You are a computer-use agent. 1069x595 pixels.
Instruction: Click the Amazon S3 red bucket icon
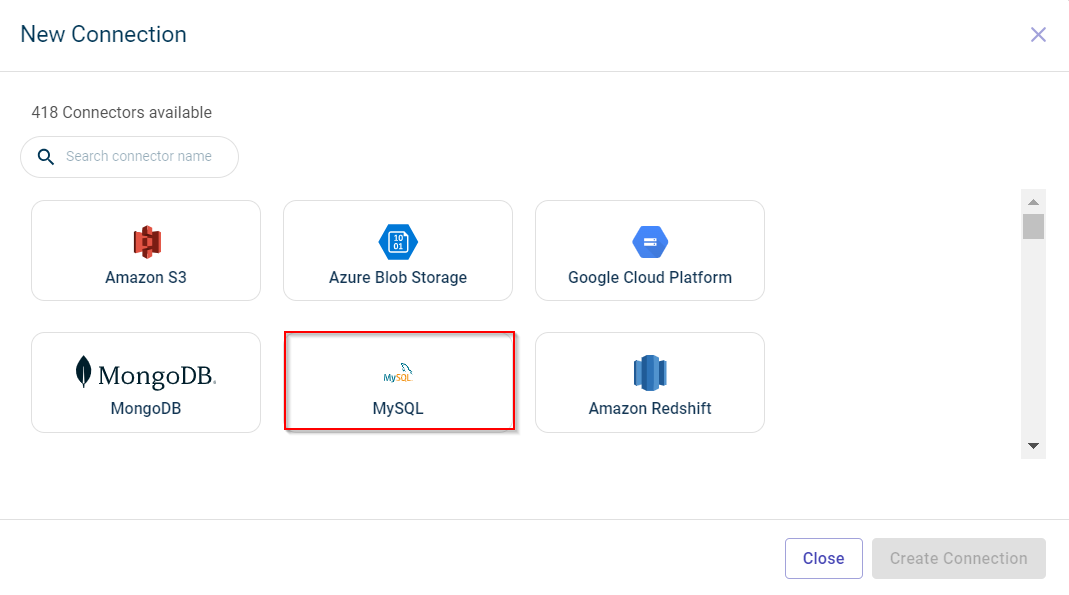click(x=146, y=242)
